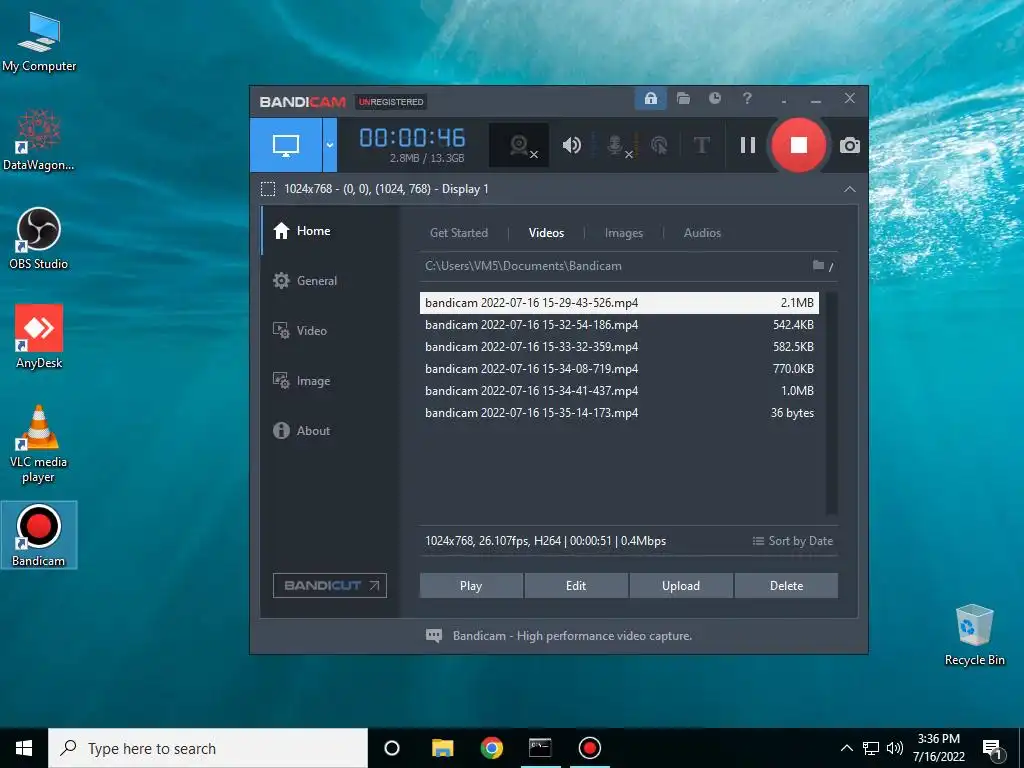Screen dimensions: 1024x768
Task: Click the Play button
Action: 471,586
